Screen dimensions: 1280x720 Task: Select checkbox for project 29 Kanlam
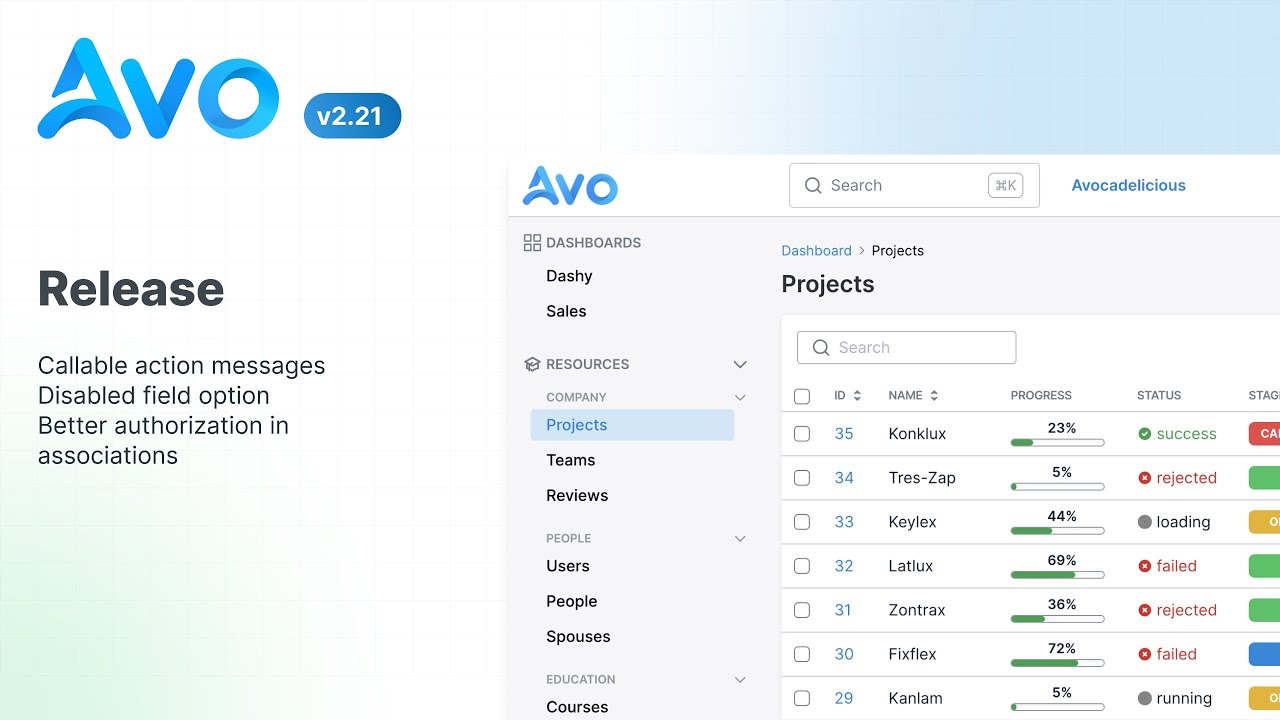(802, 698)
